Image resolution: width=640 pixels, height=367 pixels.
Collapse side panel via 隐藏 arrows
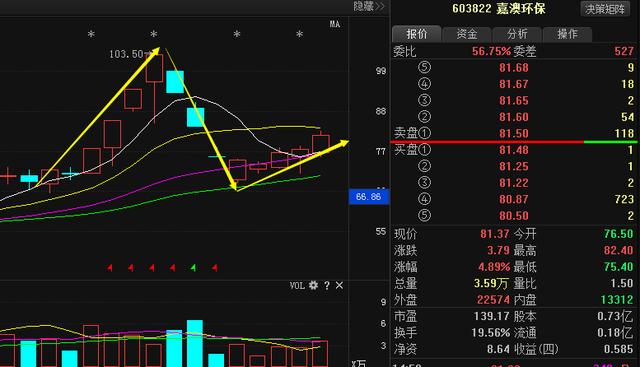369,6
